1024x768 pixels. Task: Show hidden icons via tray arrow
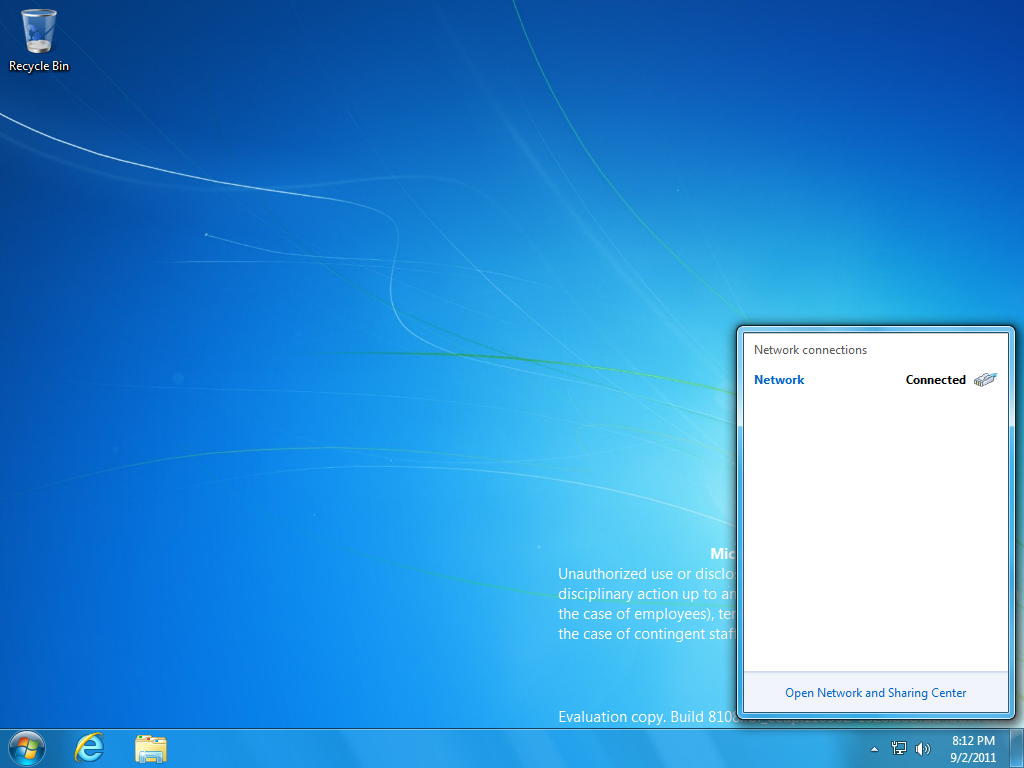click(875, 748)
